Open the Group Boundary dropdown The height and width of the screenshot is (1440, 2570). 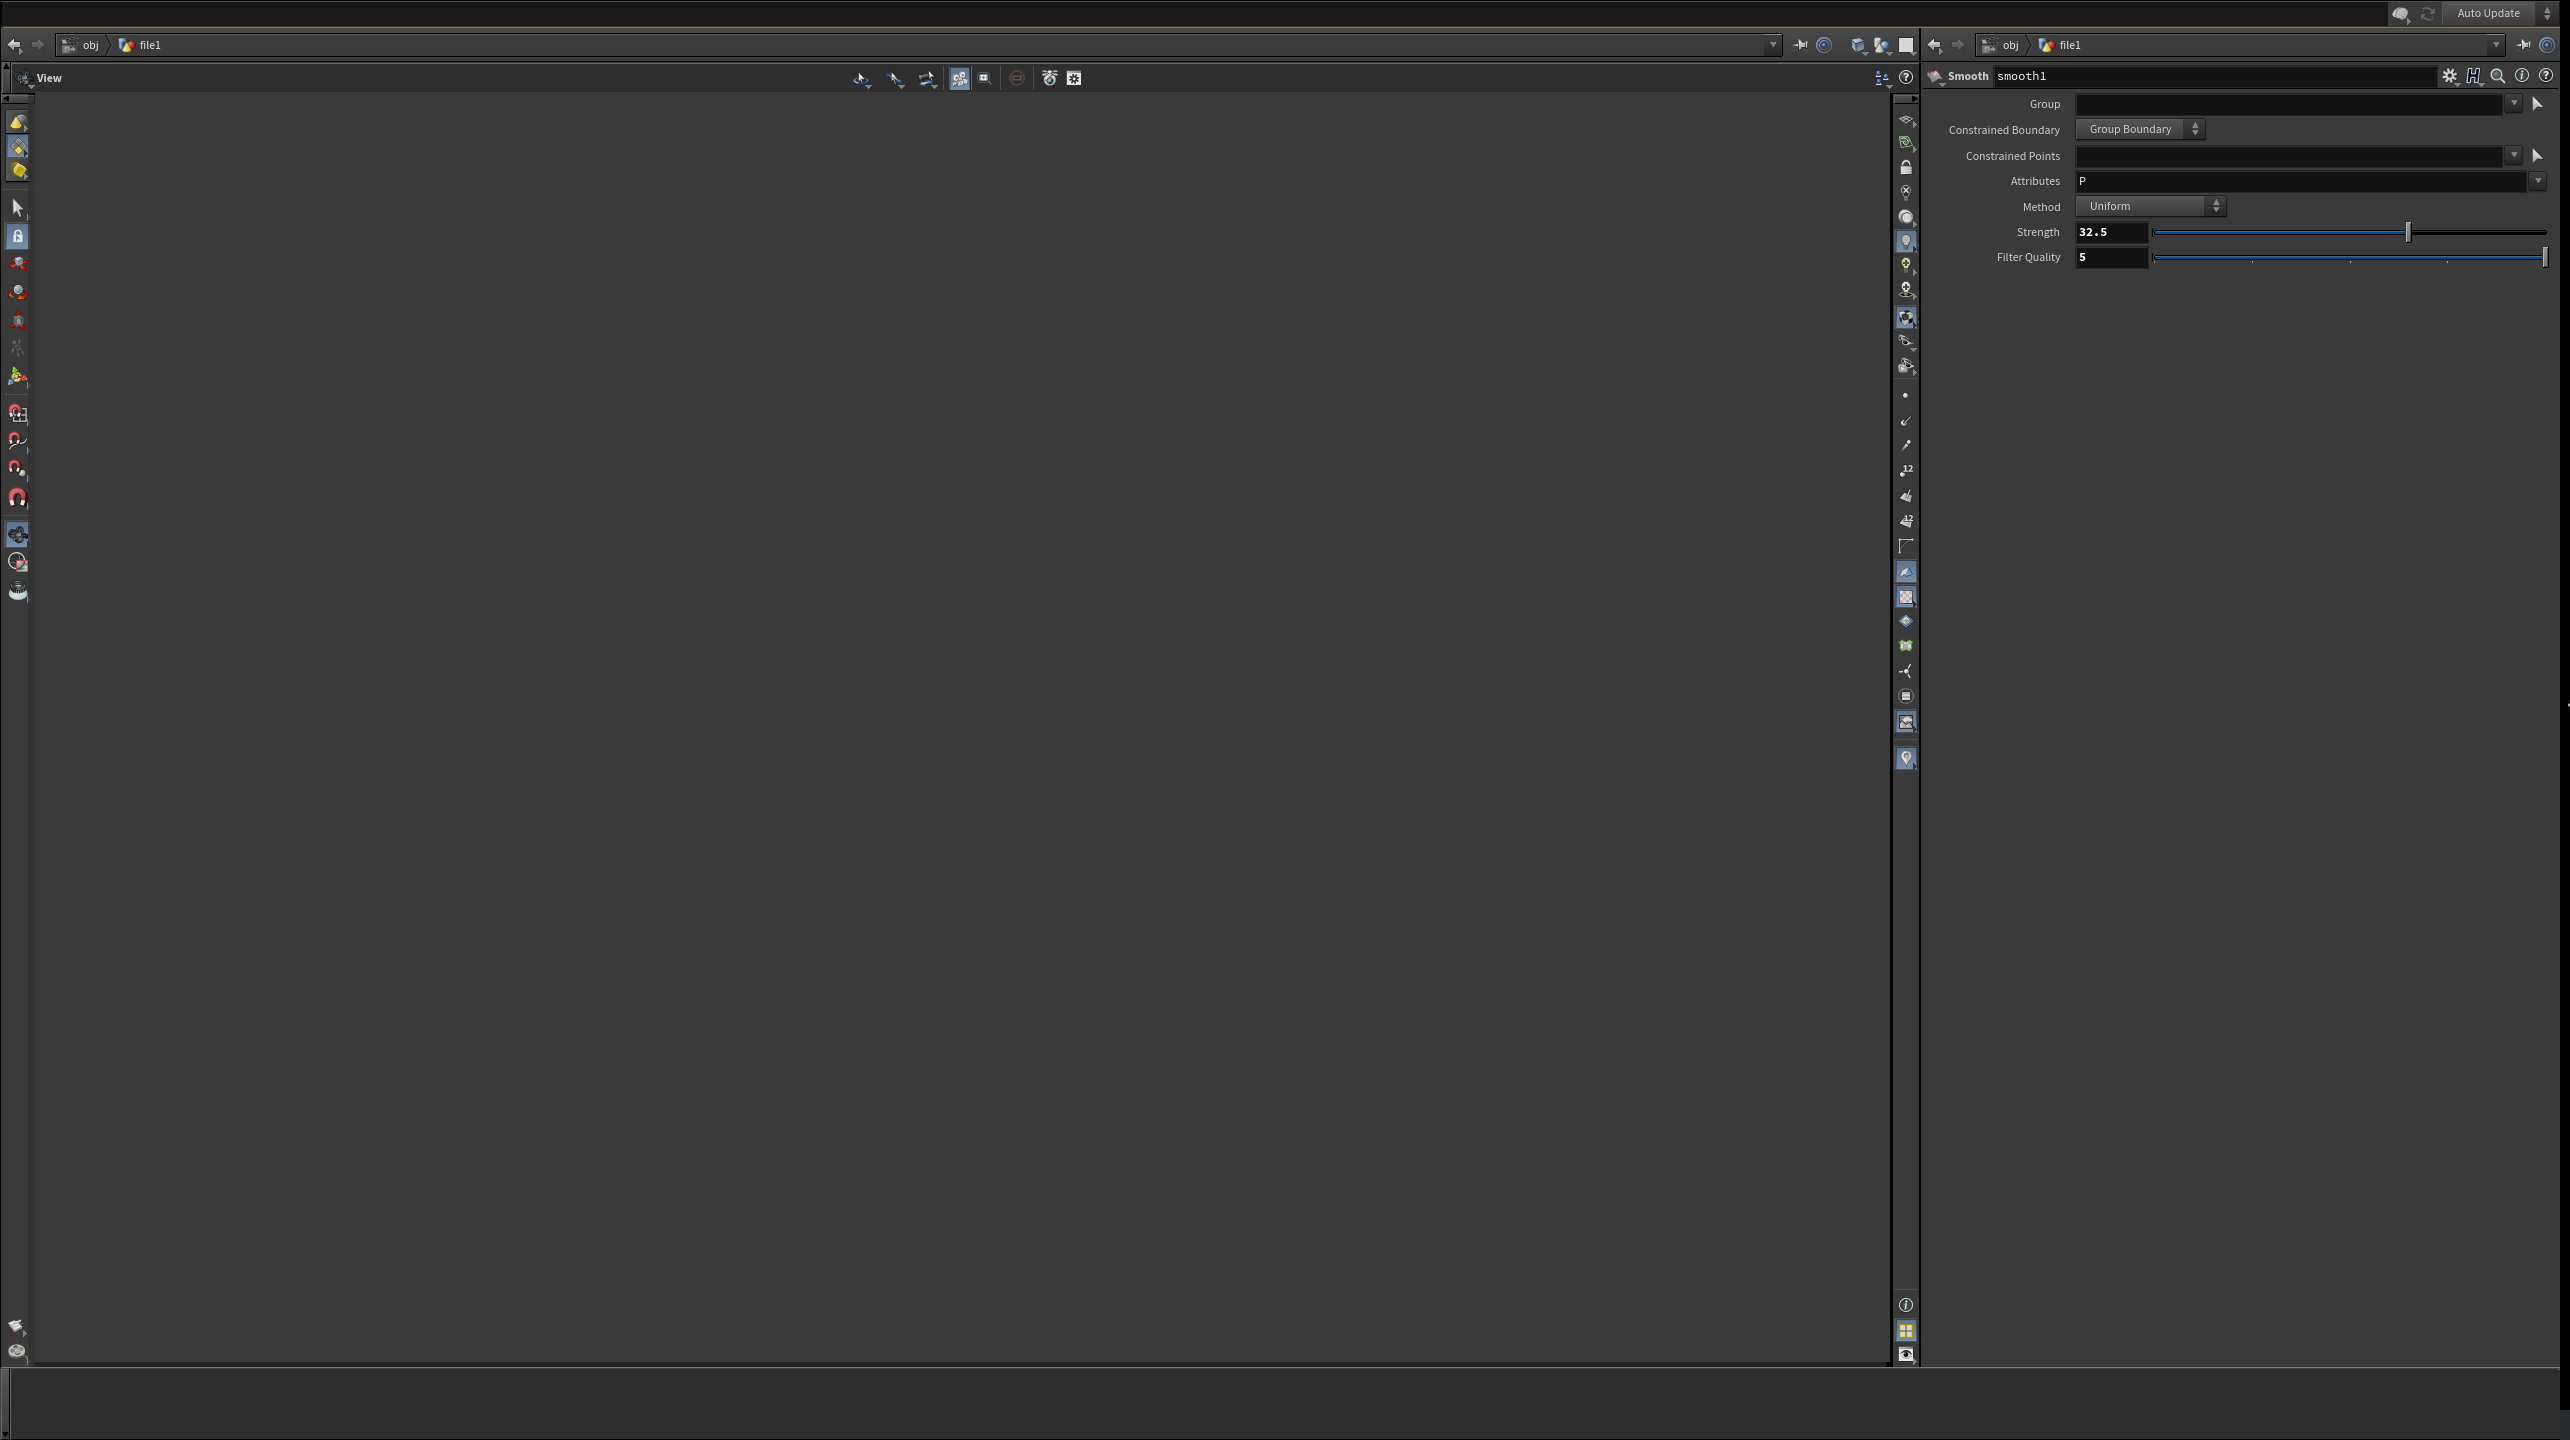click(x=2140, y=129)
